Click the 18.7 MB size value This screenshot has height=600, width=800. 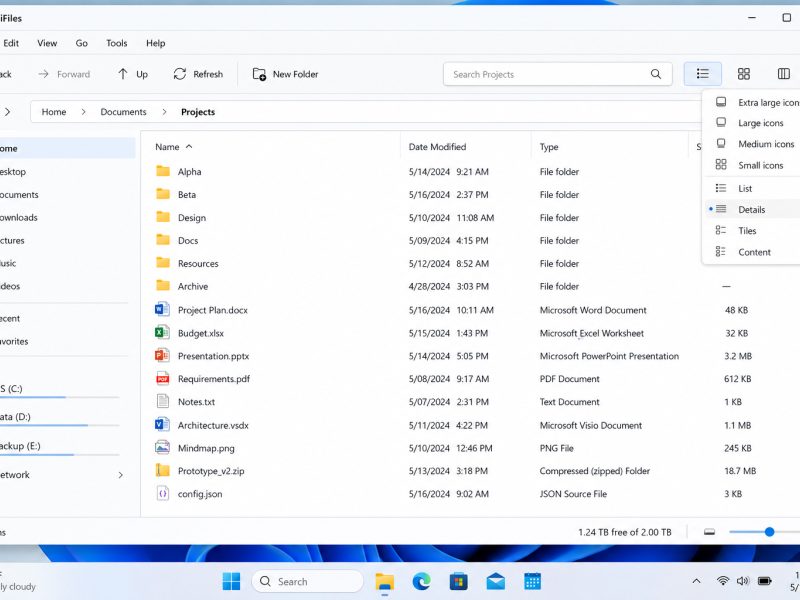pos(740,471)
